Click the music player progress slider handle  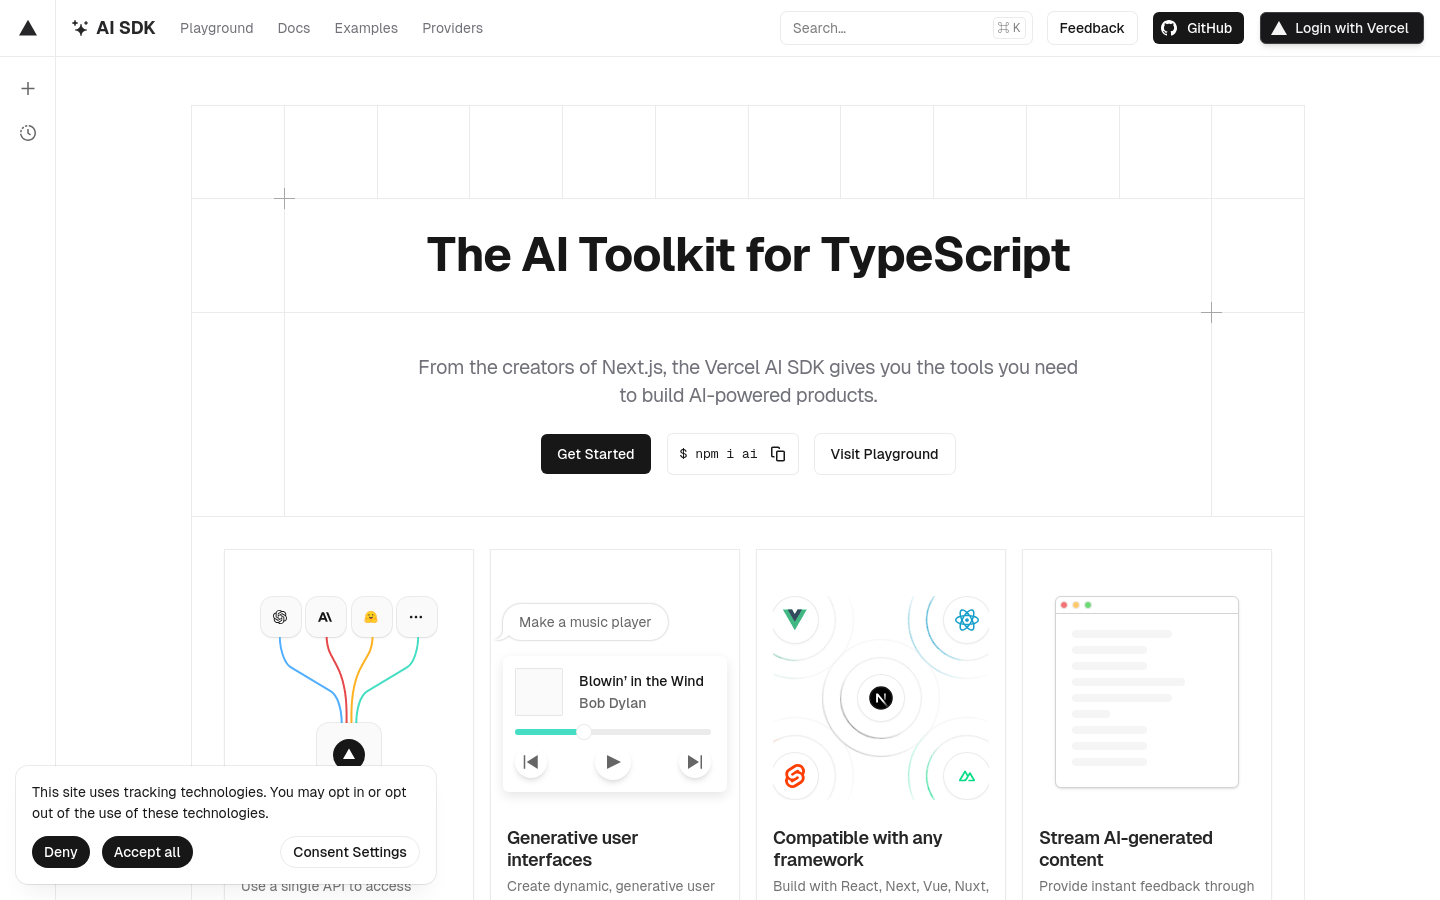584,732
